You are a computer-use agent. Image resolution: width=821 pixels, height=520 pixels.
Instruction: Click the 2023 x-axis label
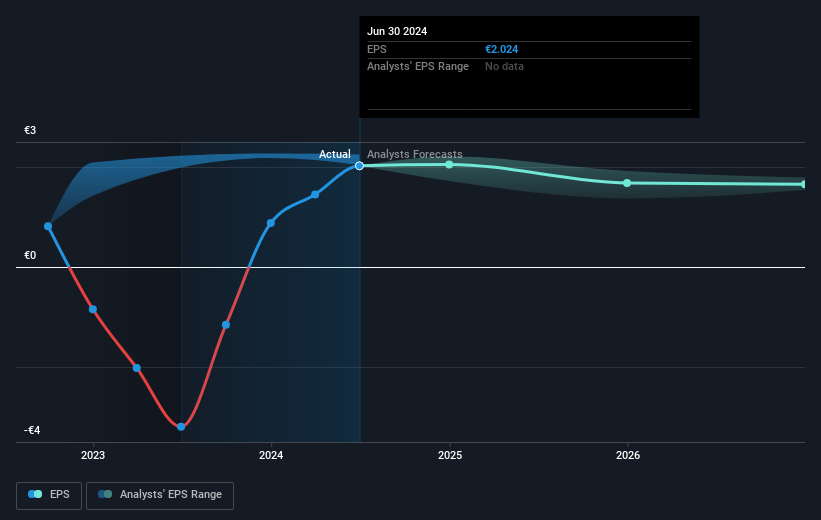(93, 455)
